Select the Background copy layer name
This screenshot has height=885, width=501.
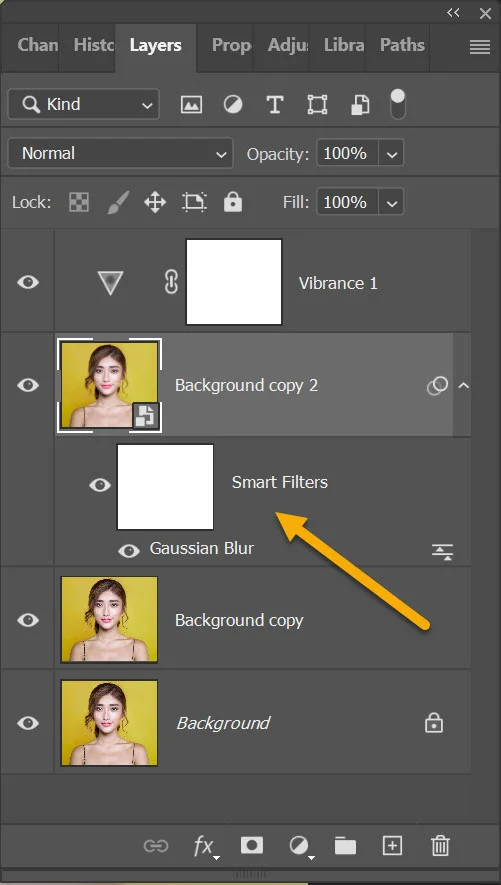point(239,620)
